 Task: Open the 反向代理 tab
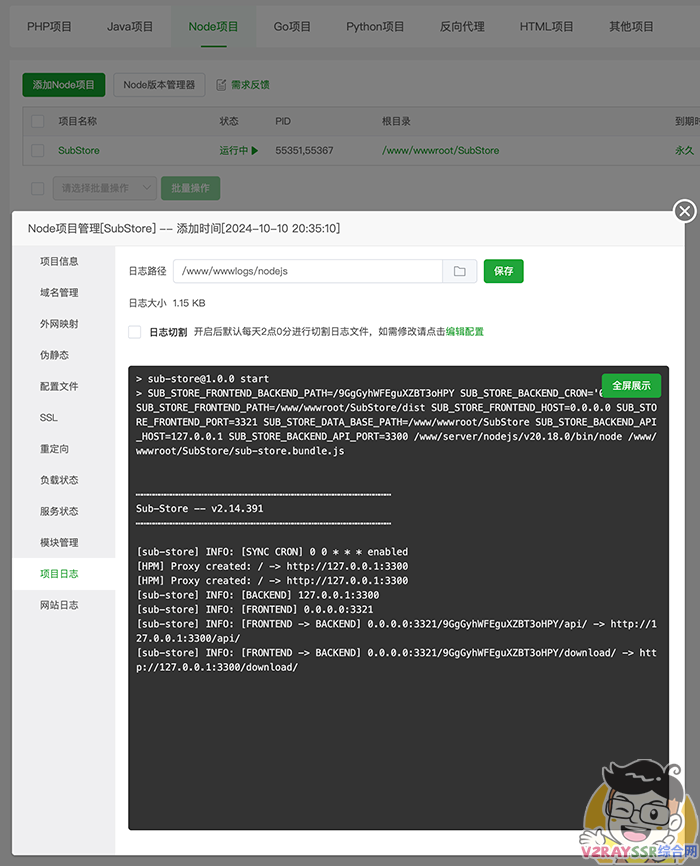click(461, 27)
